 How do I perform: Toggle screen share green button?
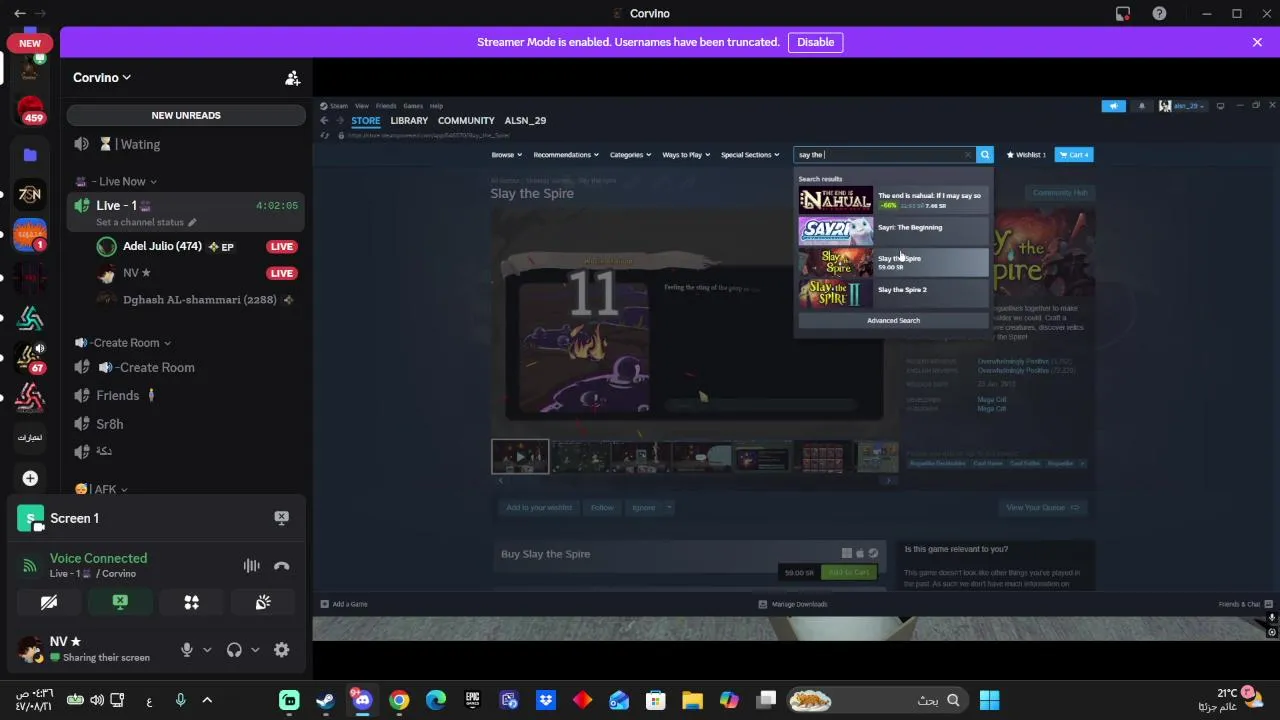(120, 602)
